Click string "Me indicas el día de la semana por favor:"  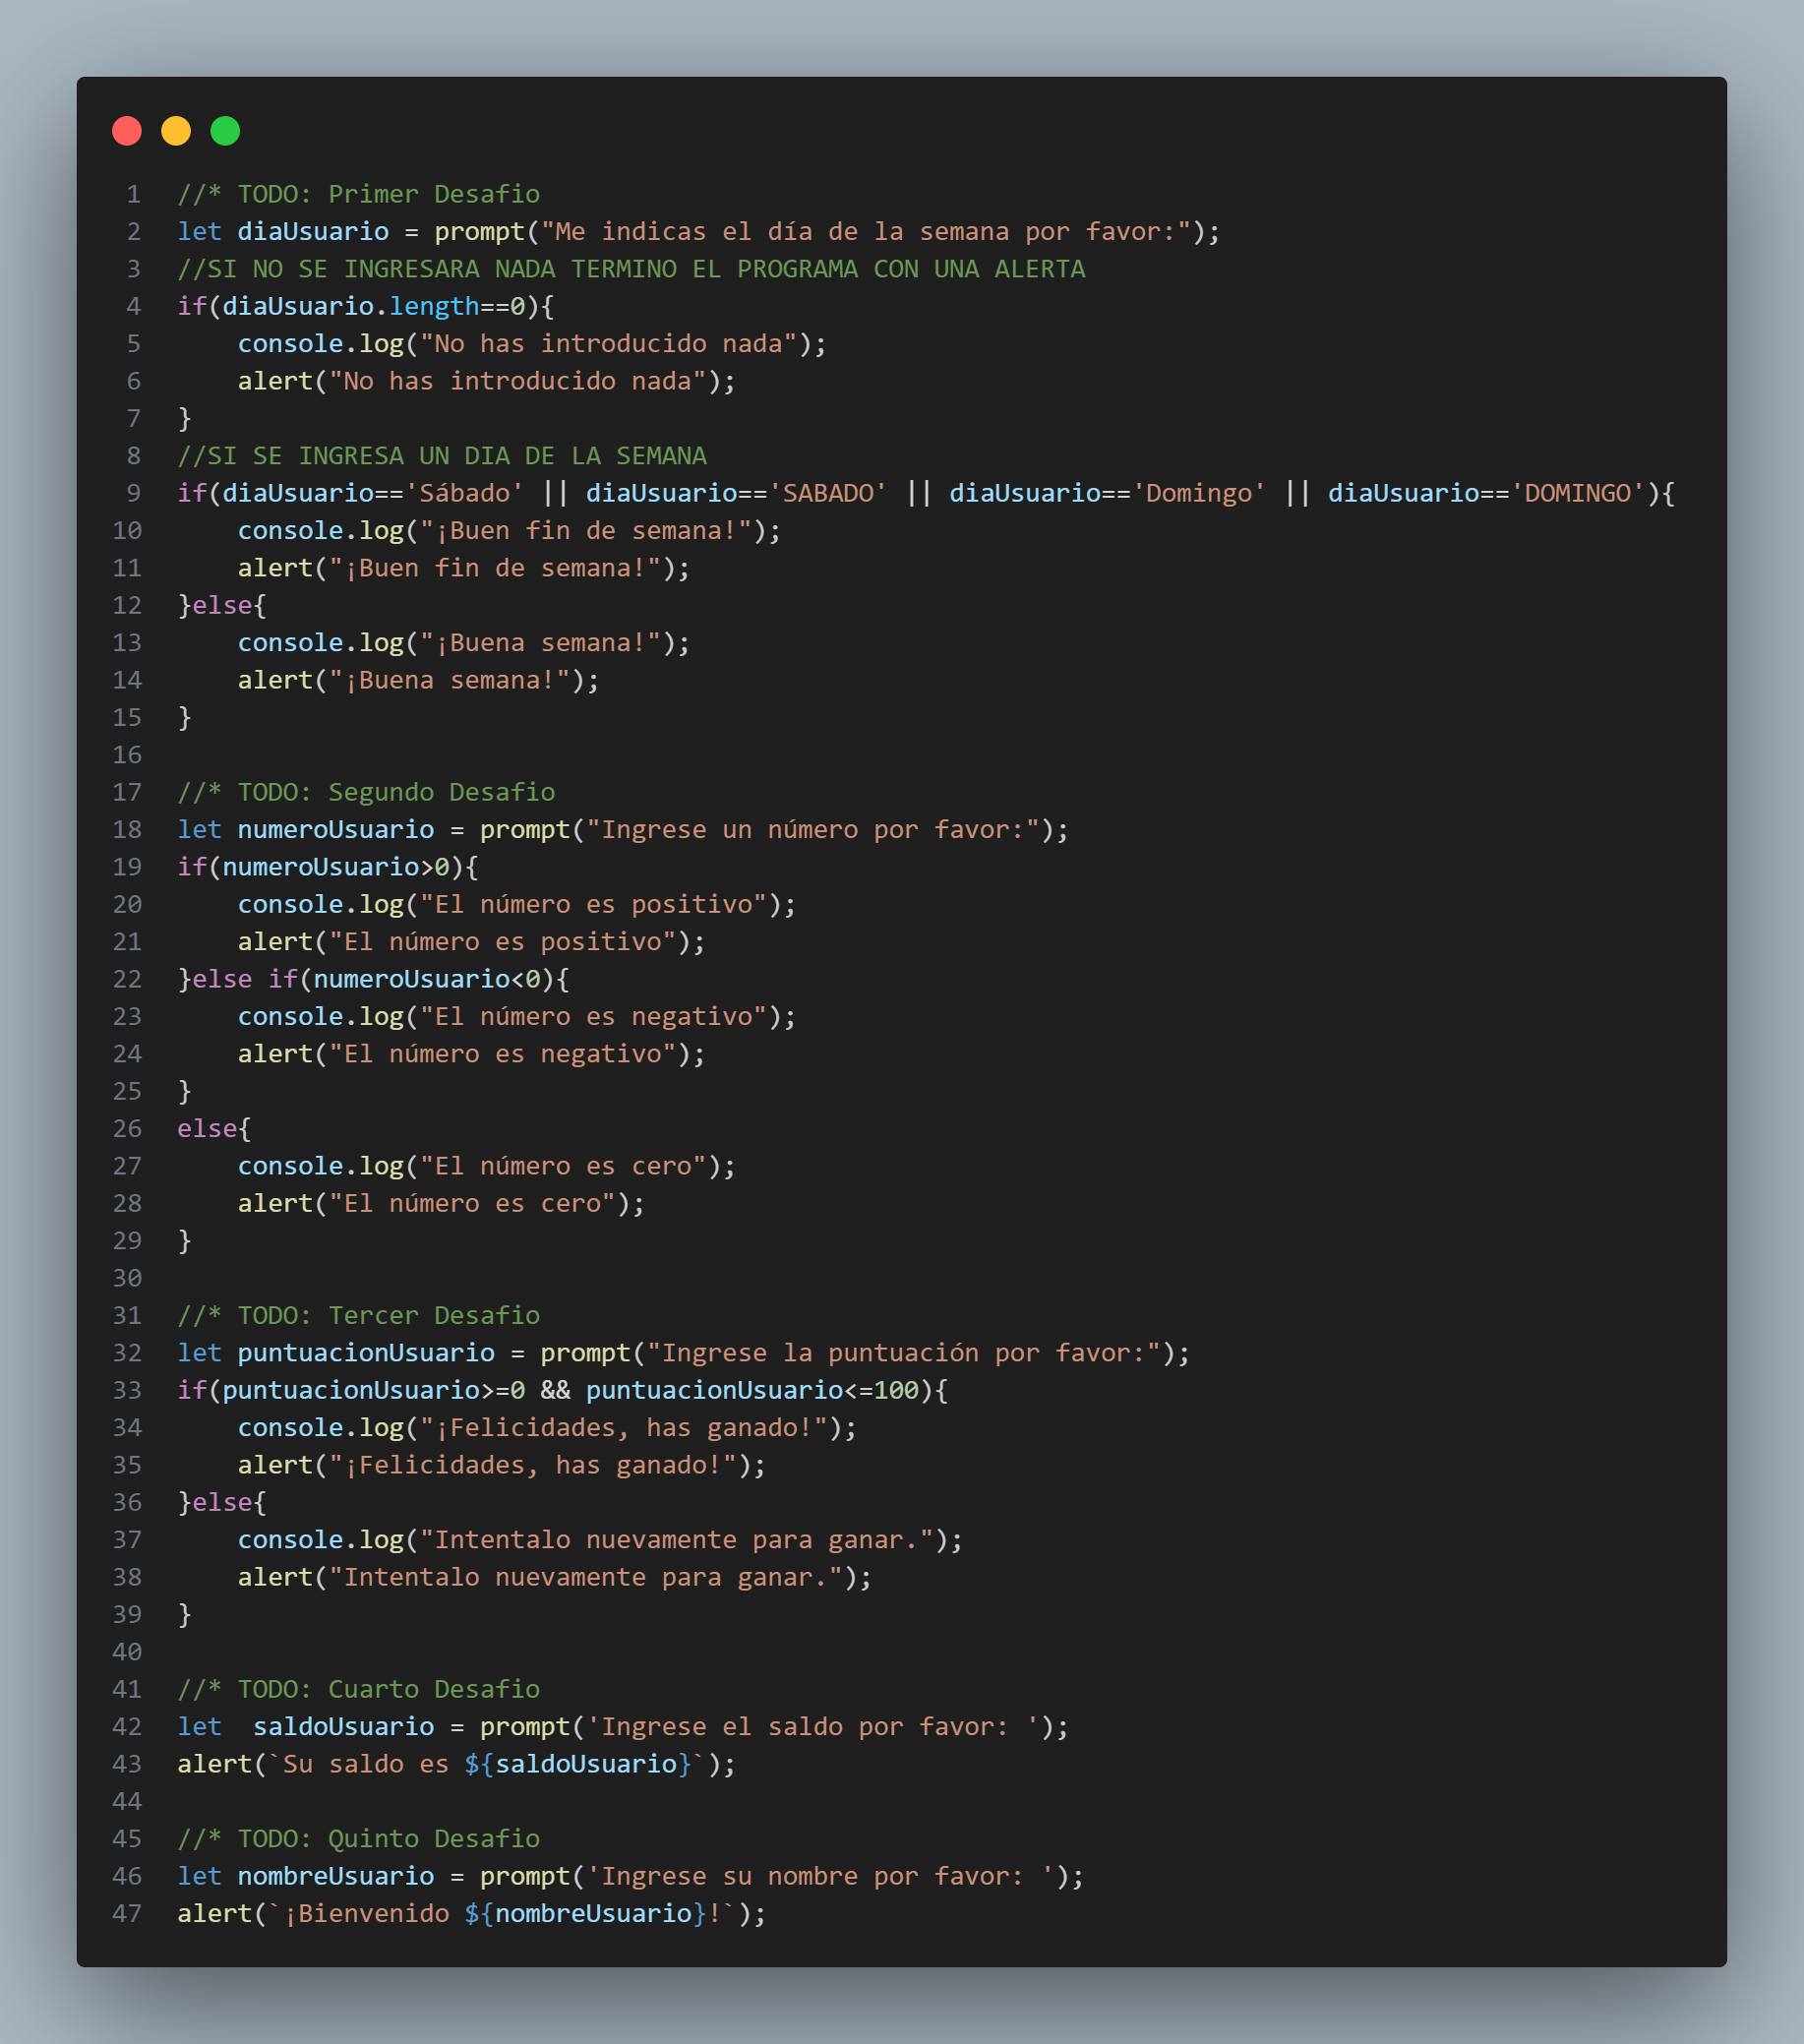[865, 232]
